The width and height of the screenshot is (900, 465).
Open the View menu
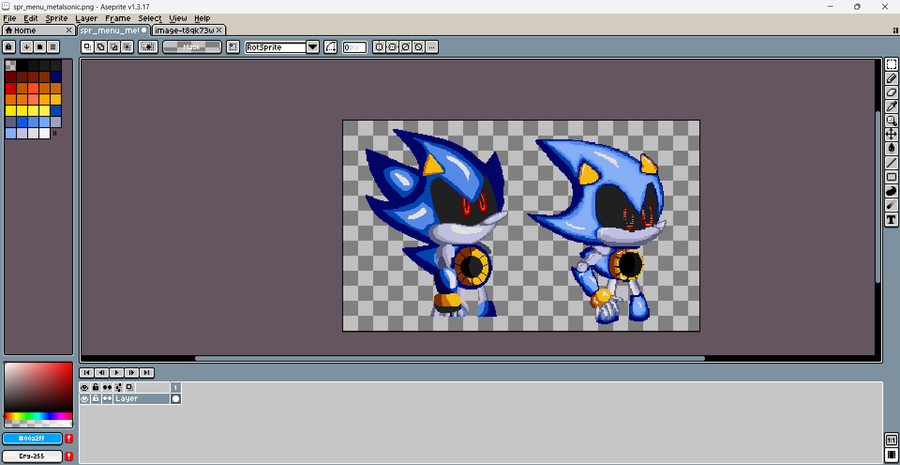click(178, 18)
